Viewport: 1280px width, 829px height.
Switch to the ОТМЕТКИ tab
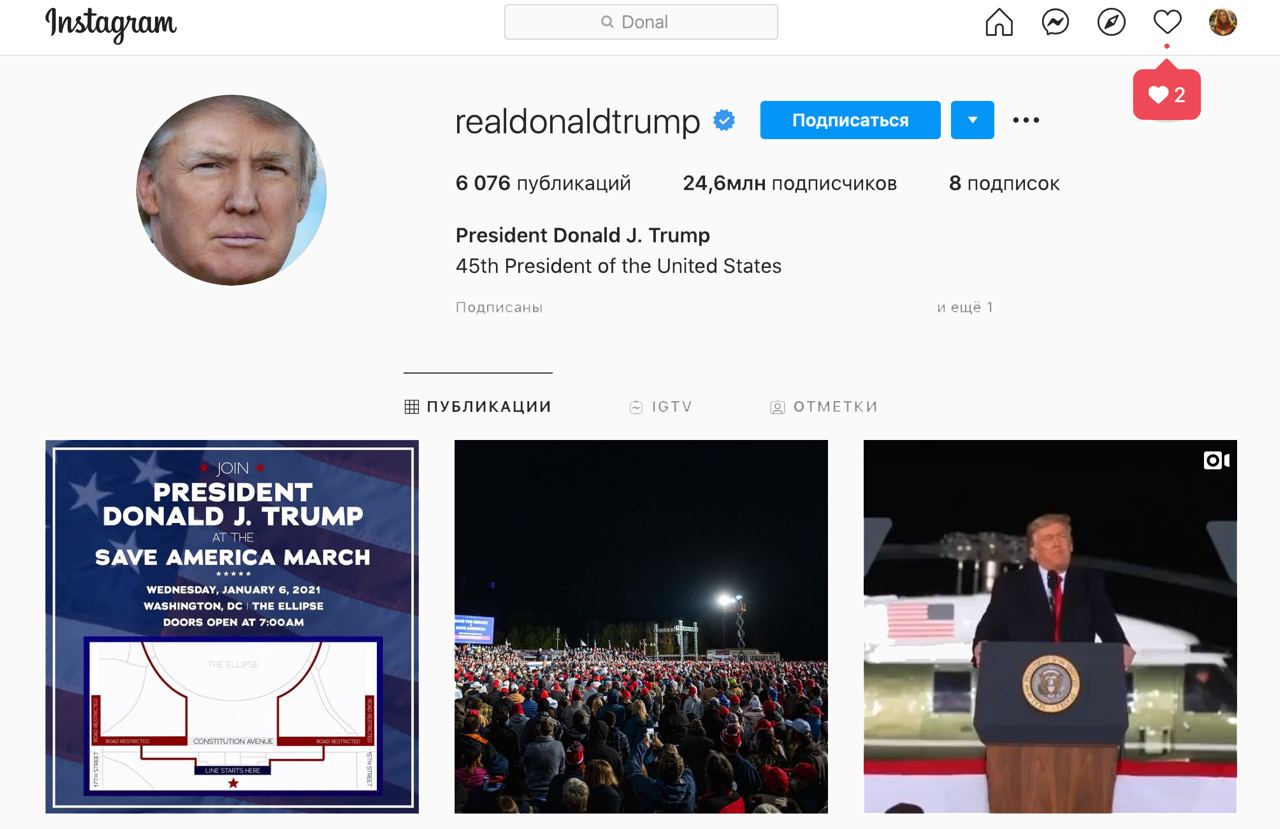click(x=824, y=407)
